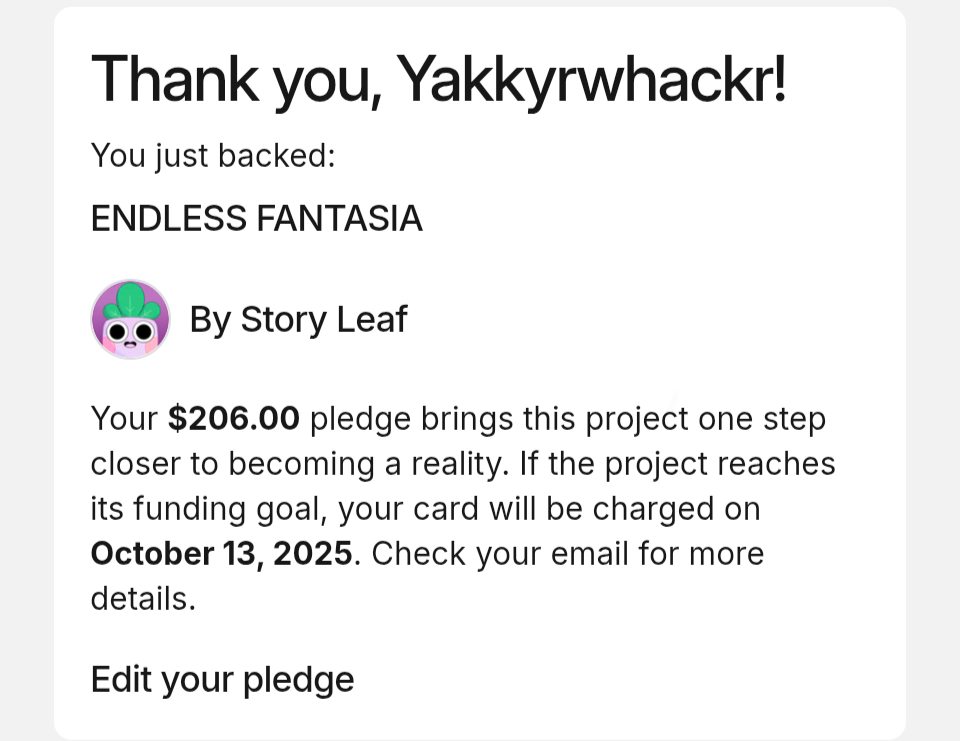Click the word FANTASIA in project name
This screenshot has height=741, width=960.
tap(340, 218)
